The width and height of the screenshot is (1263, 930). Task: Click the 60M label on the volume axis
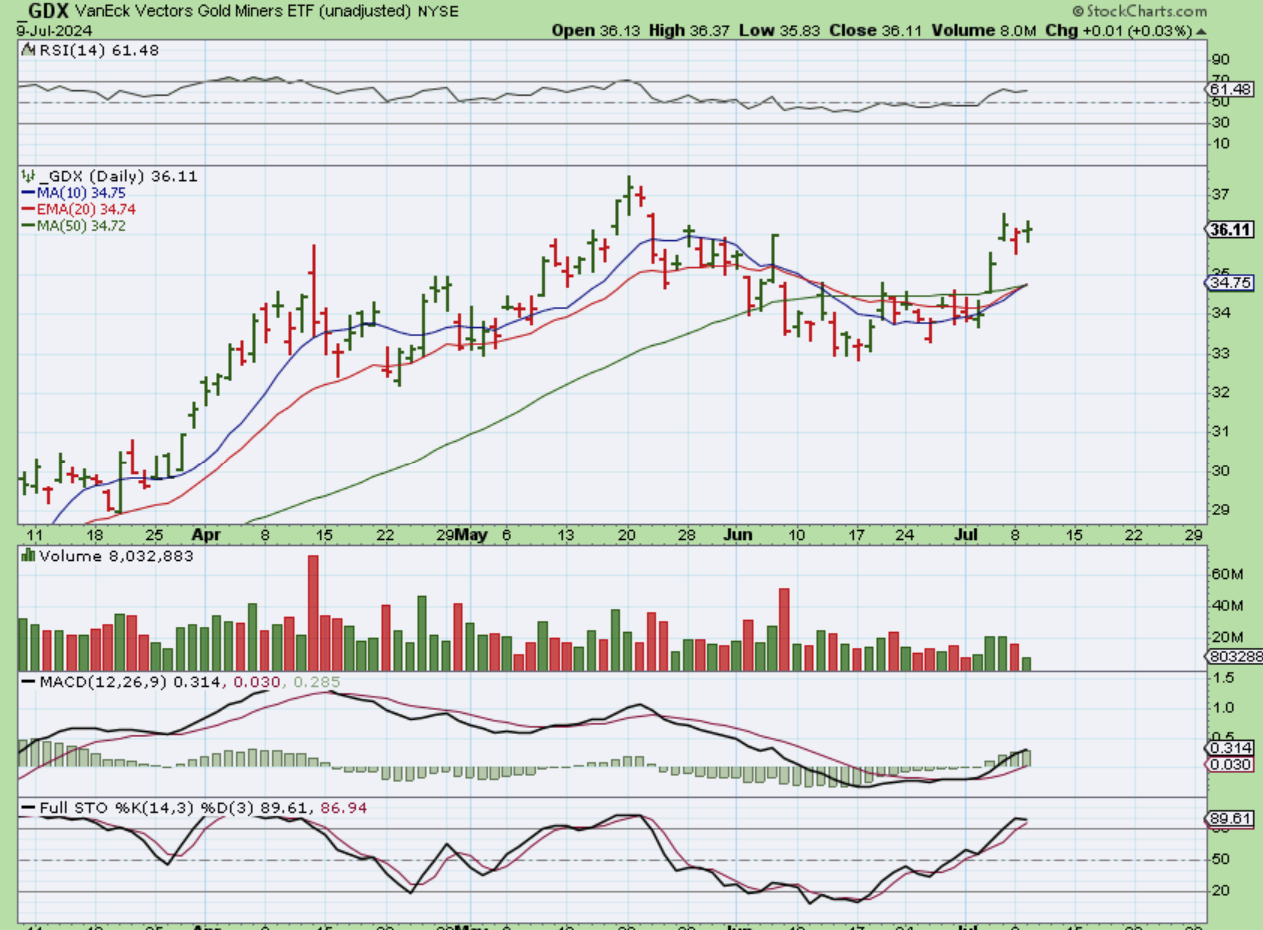[x=1226, y=574]
